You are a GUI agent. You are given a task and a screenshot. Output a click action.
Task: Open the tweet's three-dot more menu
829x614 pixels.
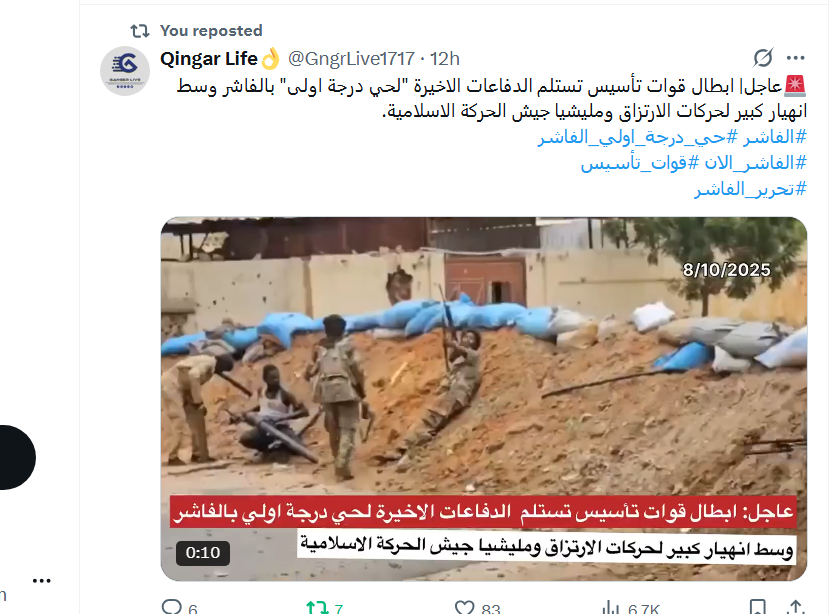[x=795, y=58]
